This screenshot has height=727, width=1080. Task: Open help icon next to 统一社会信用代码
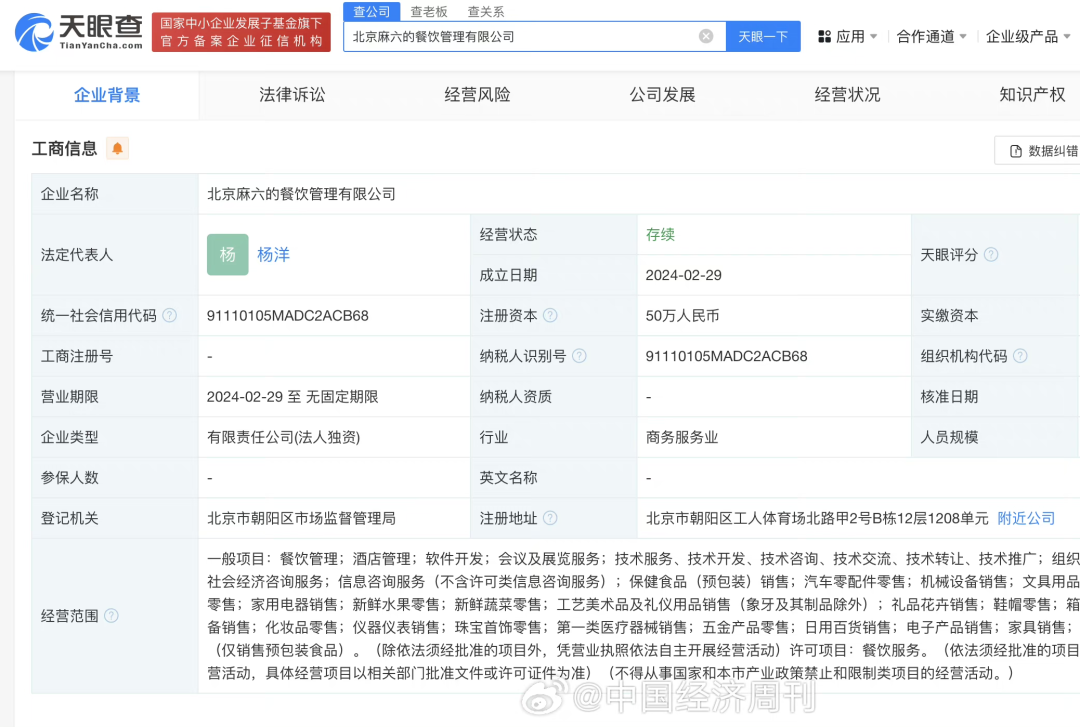(170, 315)
